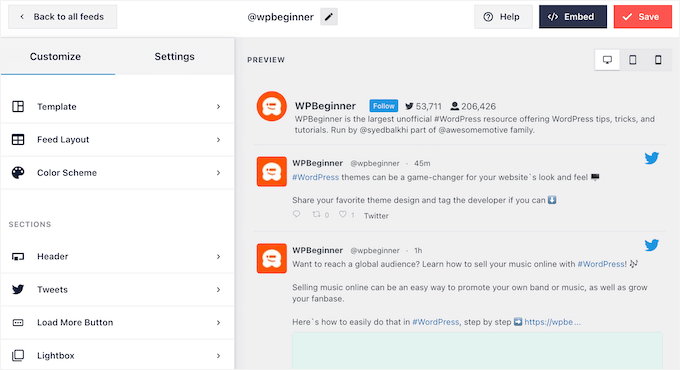
Task: Click the pencil edit icon beside @wpbeginner
Action: [x=329, y=17]
